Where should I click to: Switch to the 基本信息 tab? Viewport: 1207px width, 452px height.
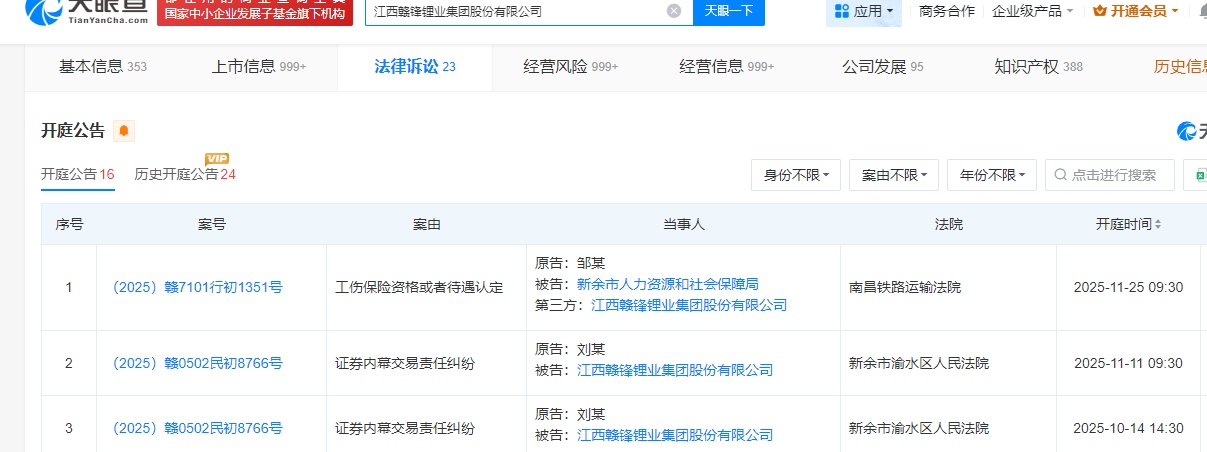(x=103, y=67)
